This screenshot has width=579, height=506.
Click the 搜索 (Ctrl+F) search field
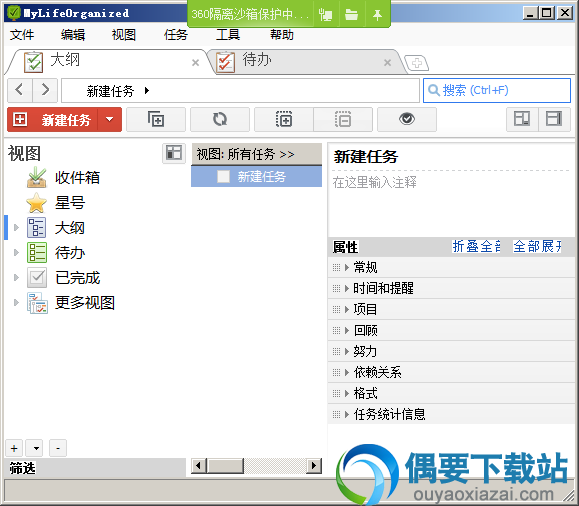(x=497, y=90)
